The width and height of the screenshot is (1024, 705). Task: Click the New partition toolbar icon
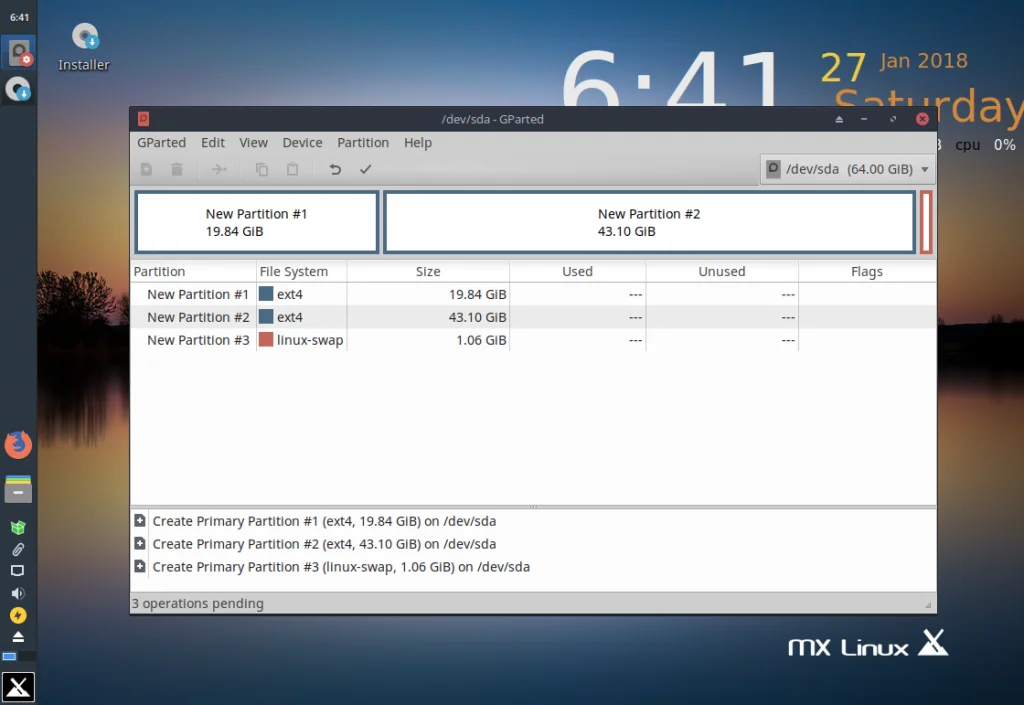click(146, 170)
